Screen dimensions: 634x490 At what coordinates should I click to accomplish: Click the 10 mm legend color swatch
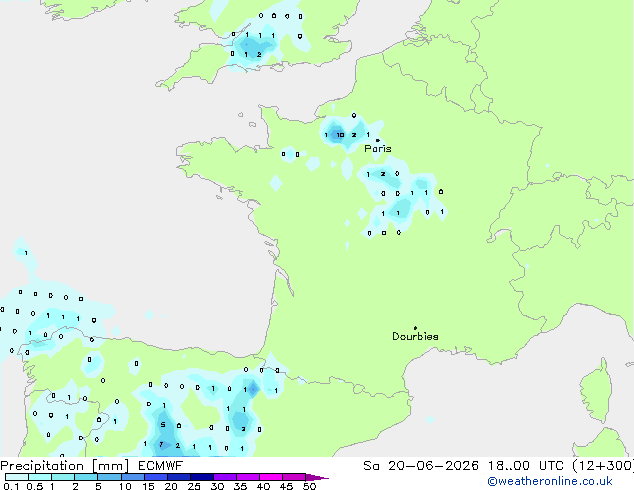click(x=133, y=477)
